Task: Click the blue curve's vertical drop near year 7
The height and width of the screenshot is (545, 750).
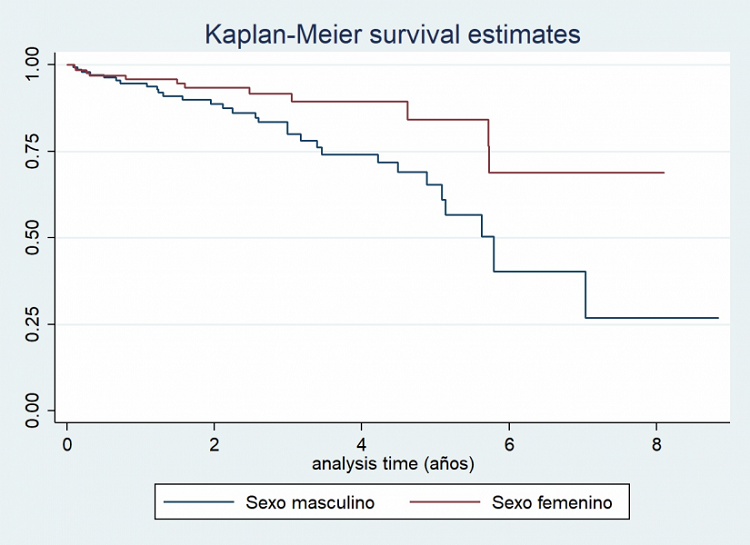Action: pos(585,295)
